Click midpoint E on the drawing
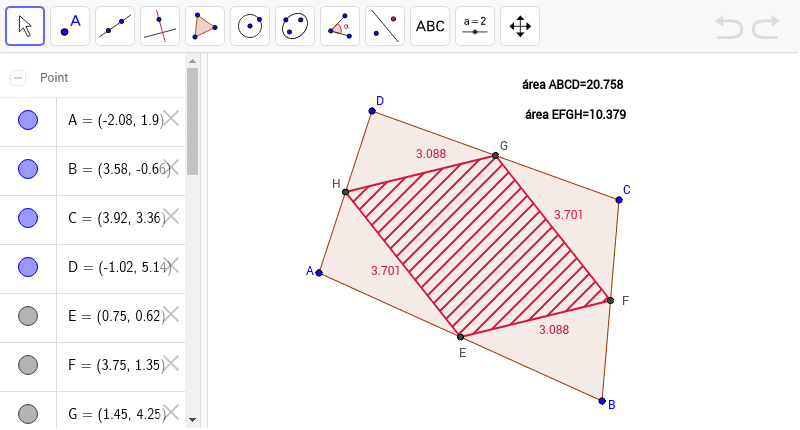The width and height of the screenshot is (800, 430). point(461,337)
